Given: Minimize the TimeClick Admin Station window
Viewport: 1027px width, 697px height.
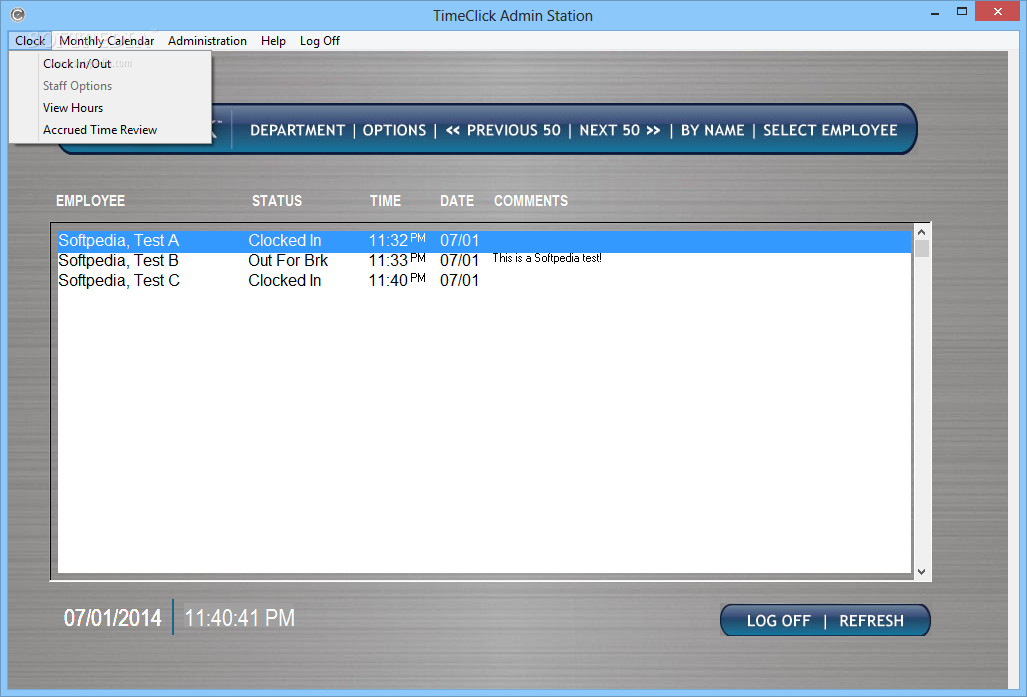Looking at the screenshot, I should tap(935, 13).
